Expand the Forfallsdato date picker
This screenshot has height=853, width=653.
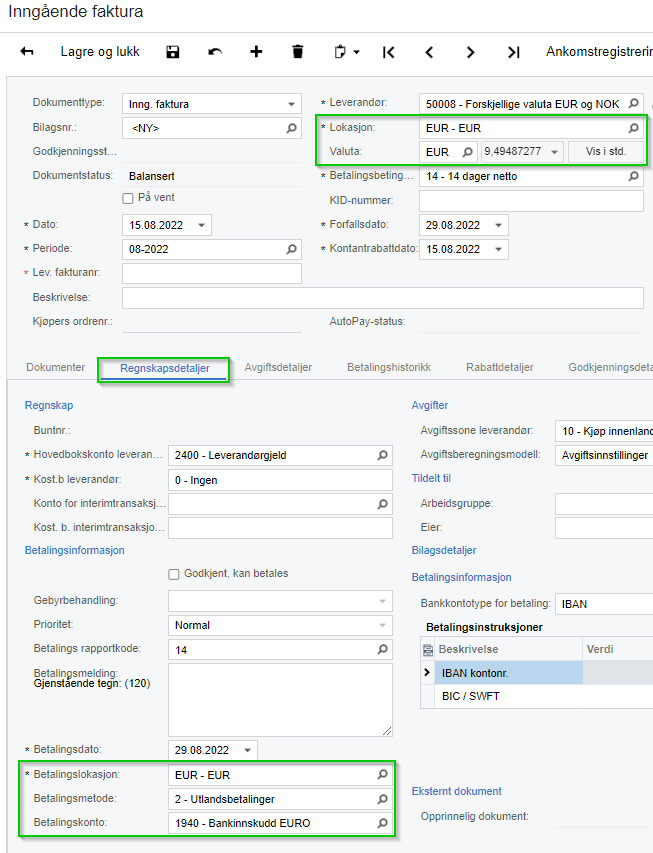(x=498, y=225)
